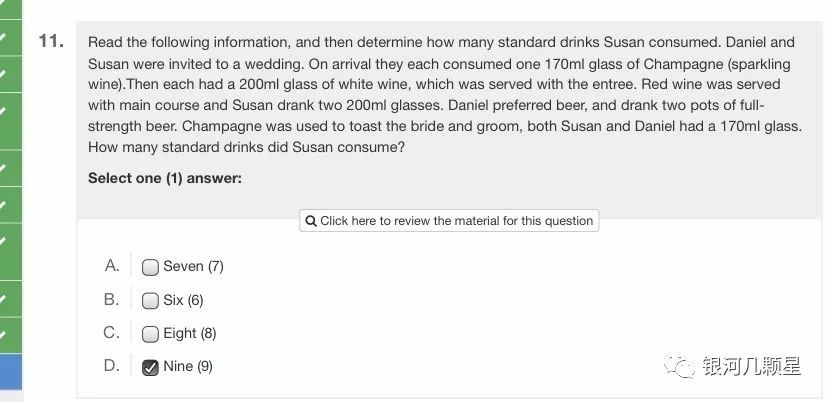Select the Eight (8) checkbox
This screenshot has width=828, height=402.
pyautogui.click(x=150, y=334)
